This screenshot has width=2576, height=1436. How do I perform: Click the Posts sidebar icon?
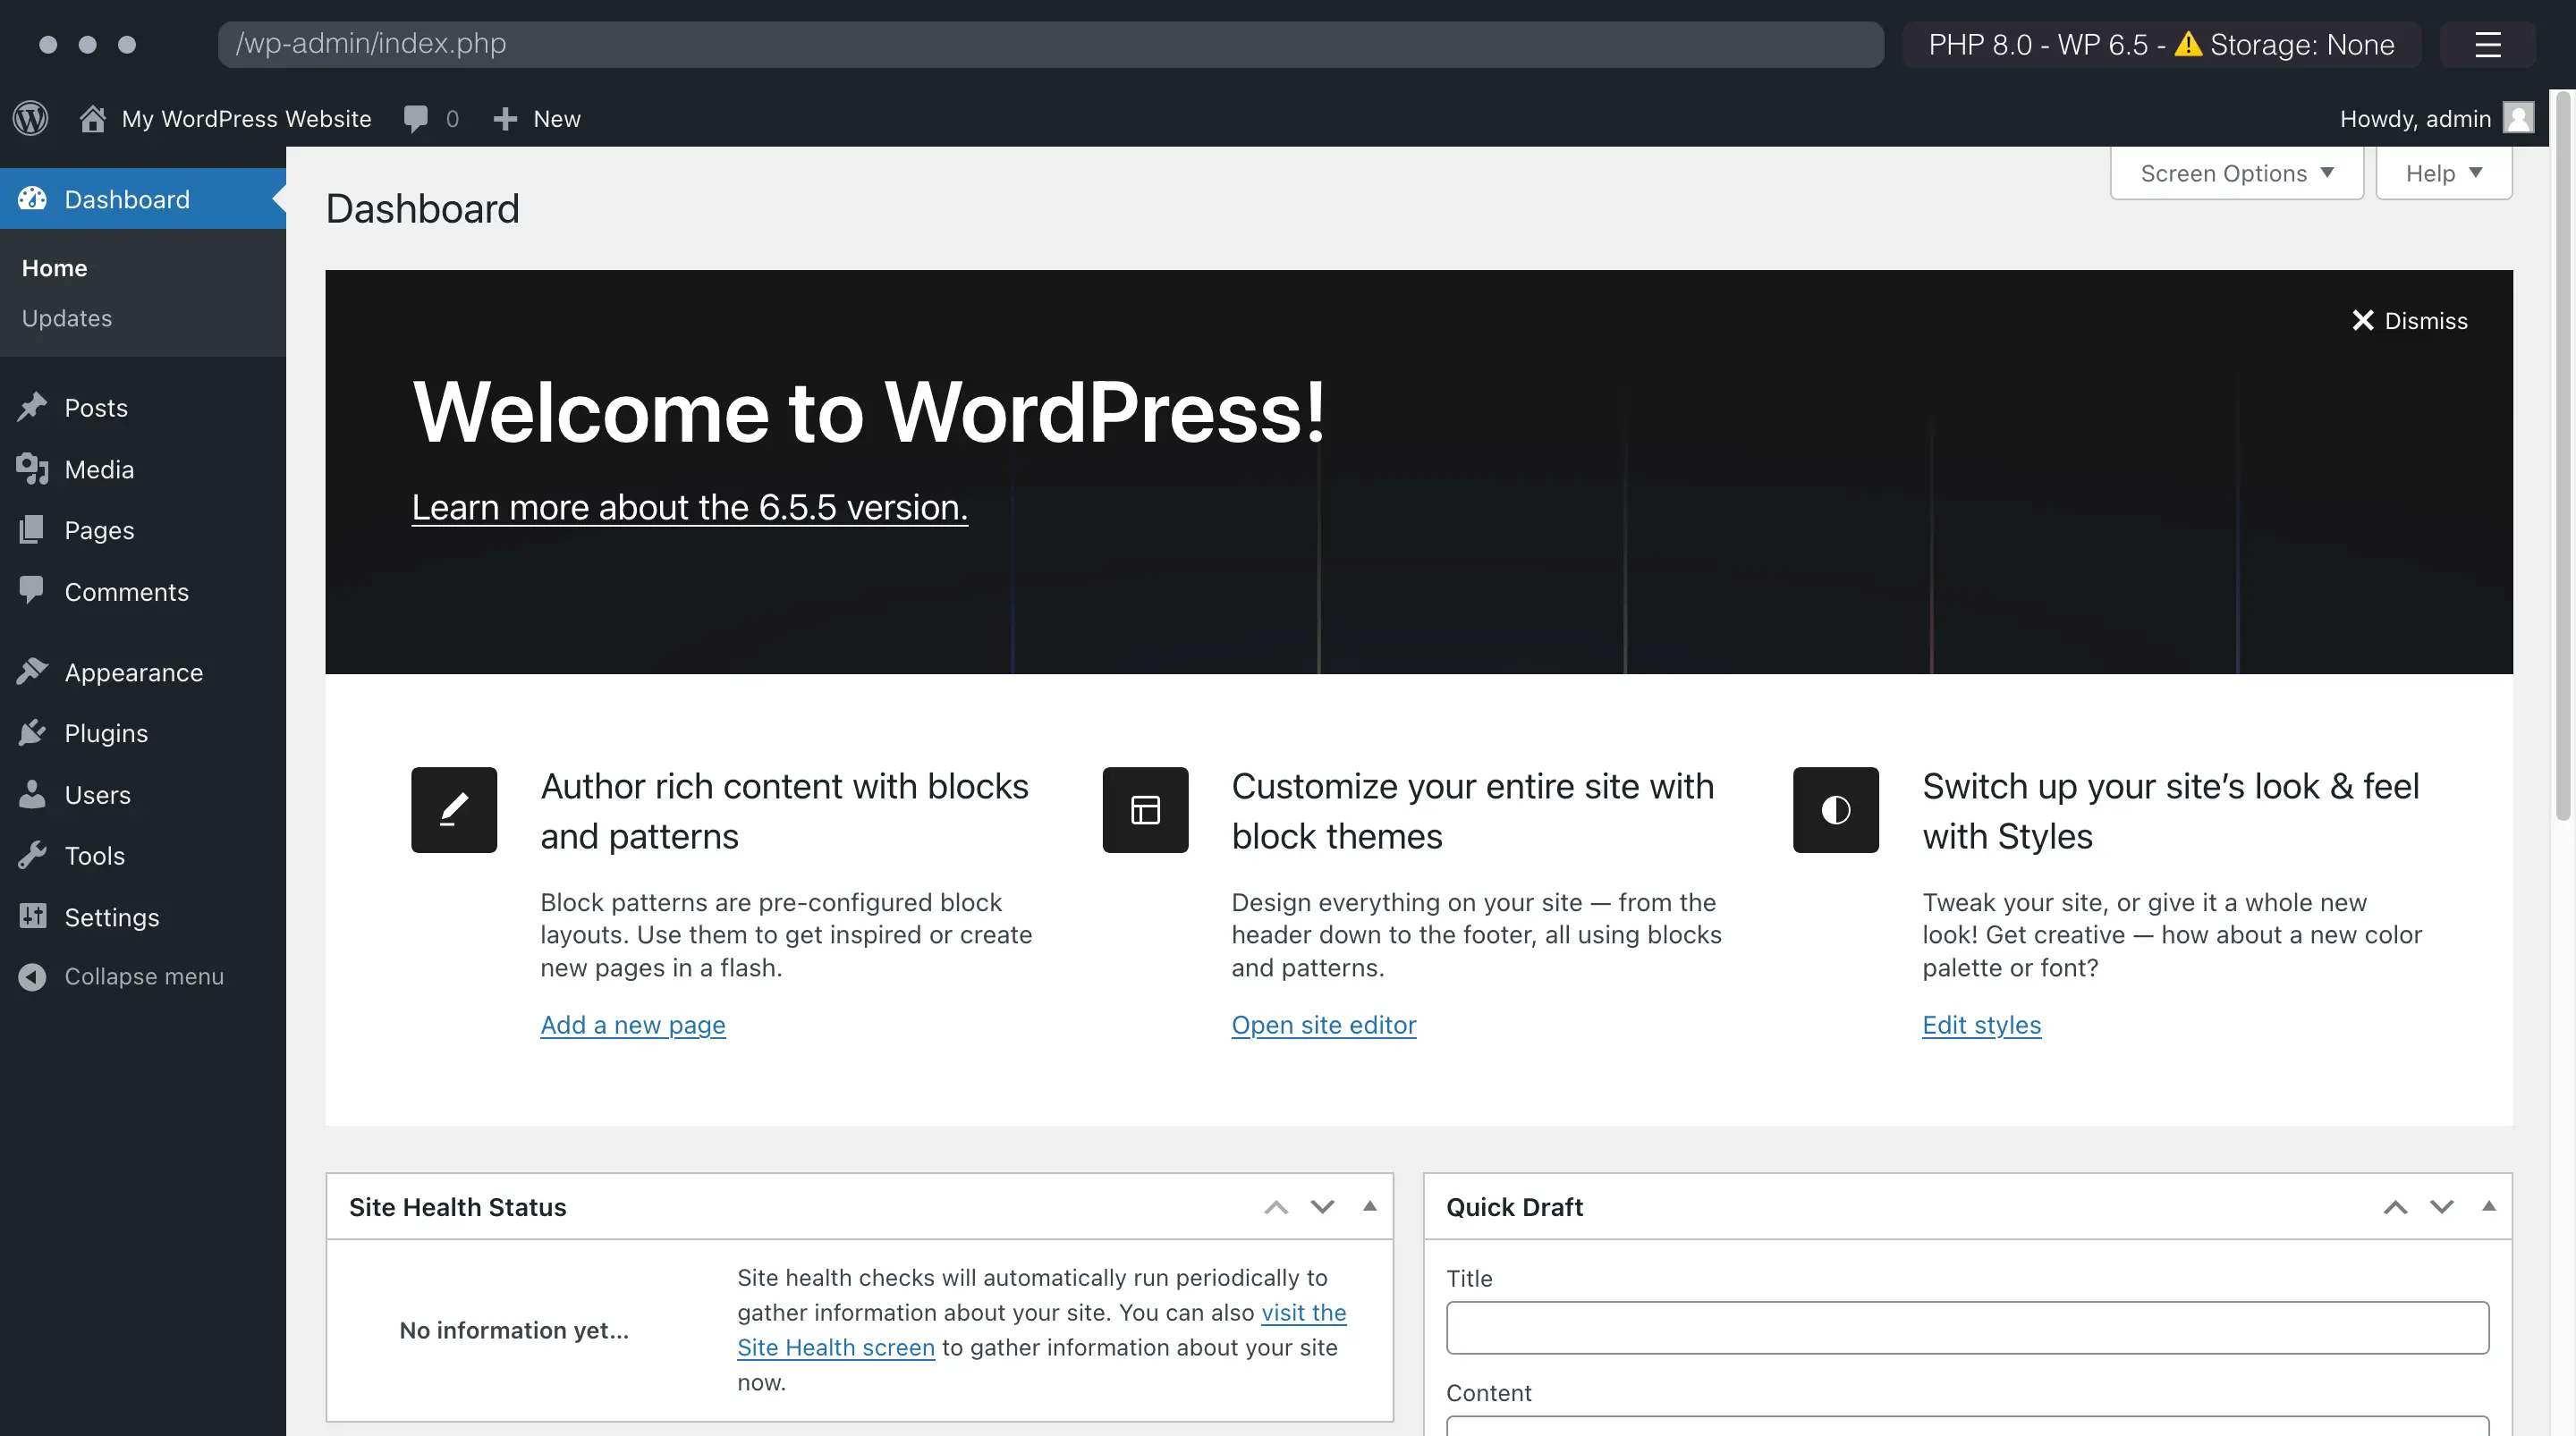(x=34, y=407)
